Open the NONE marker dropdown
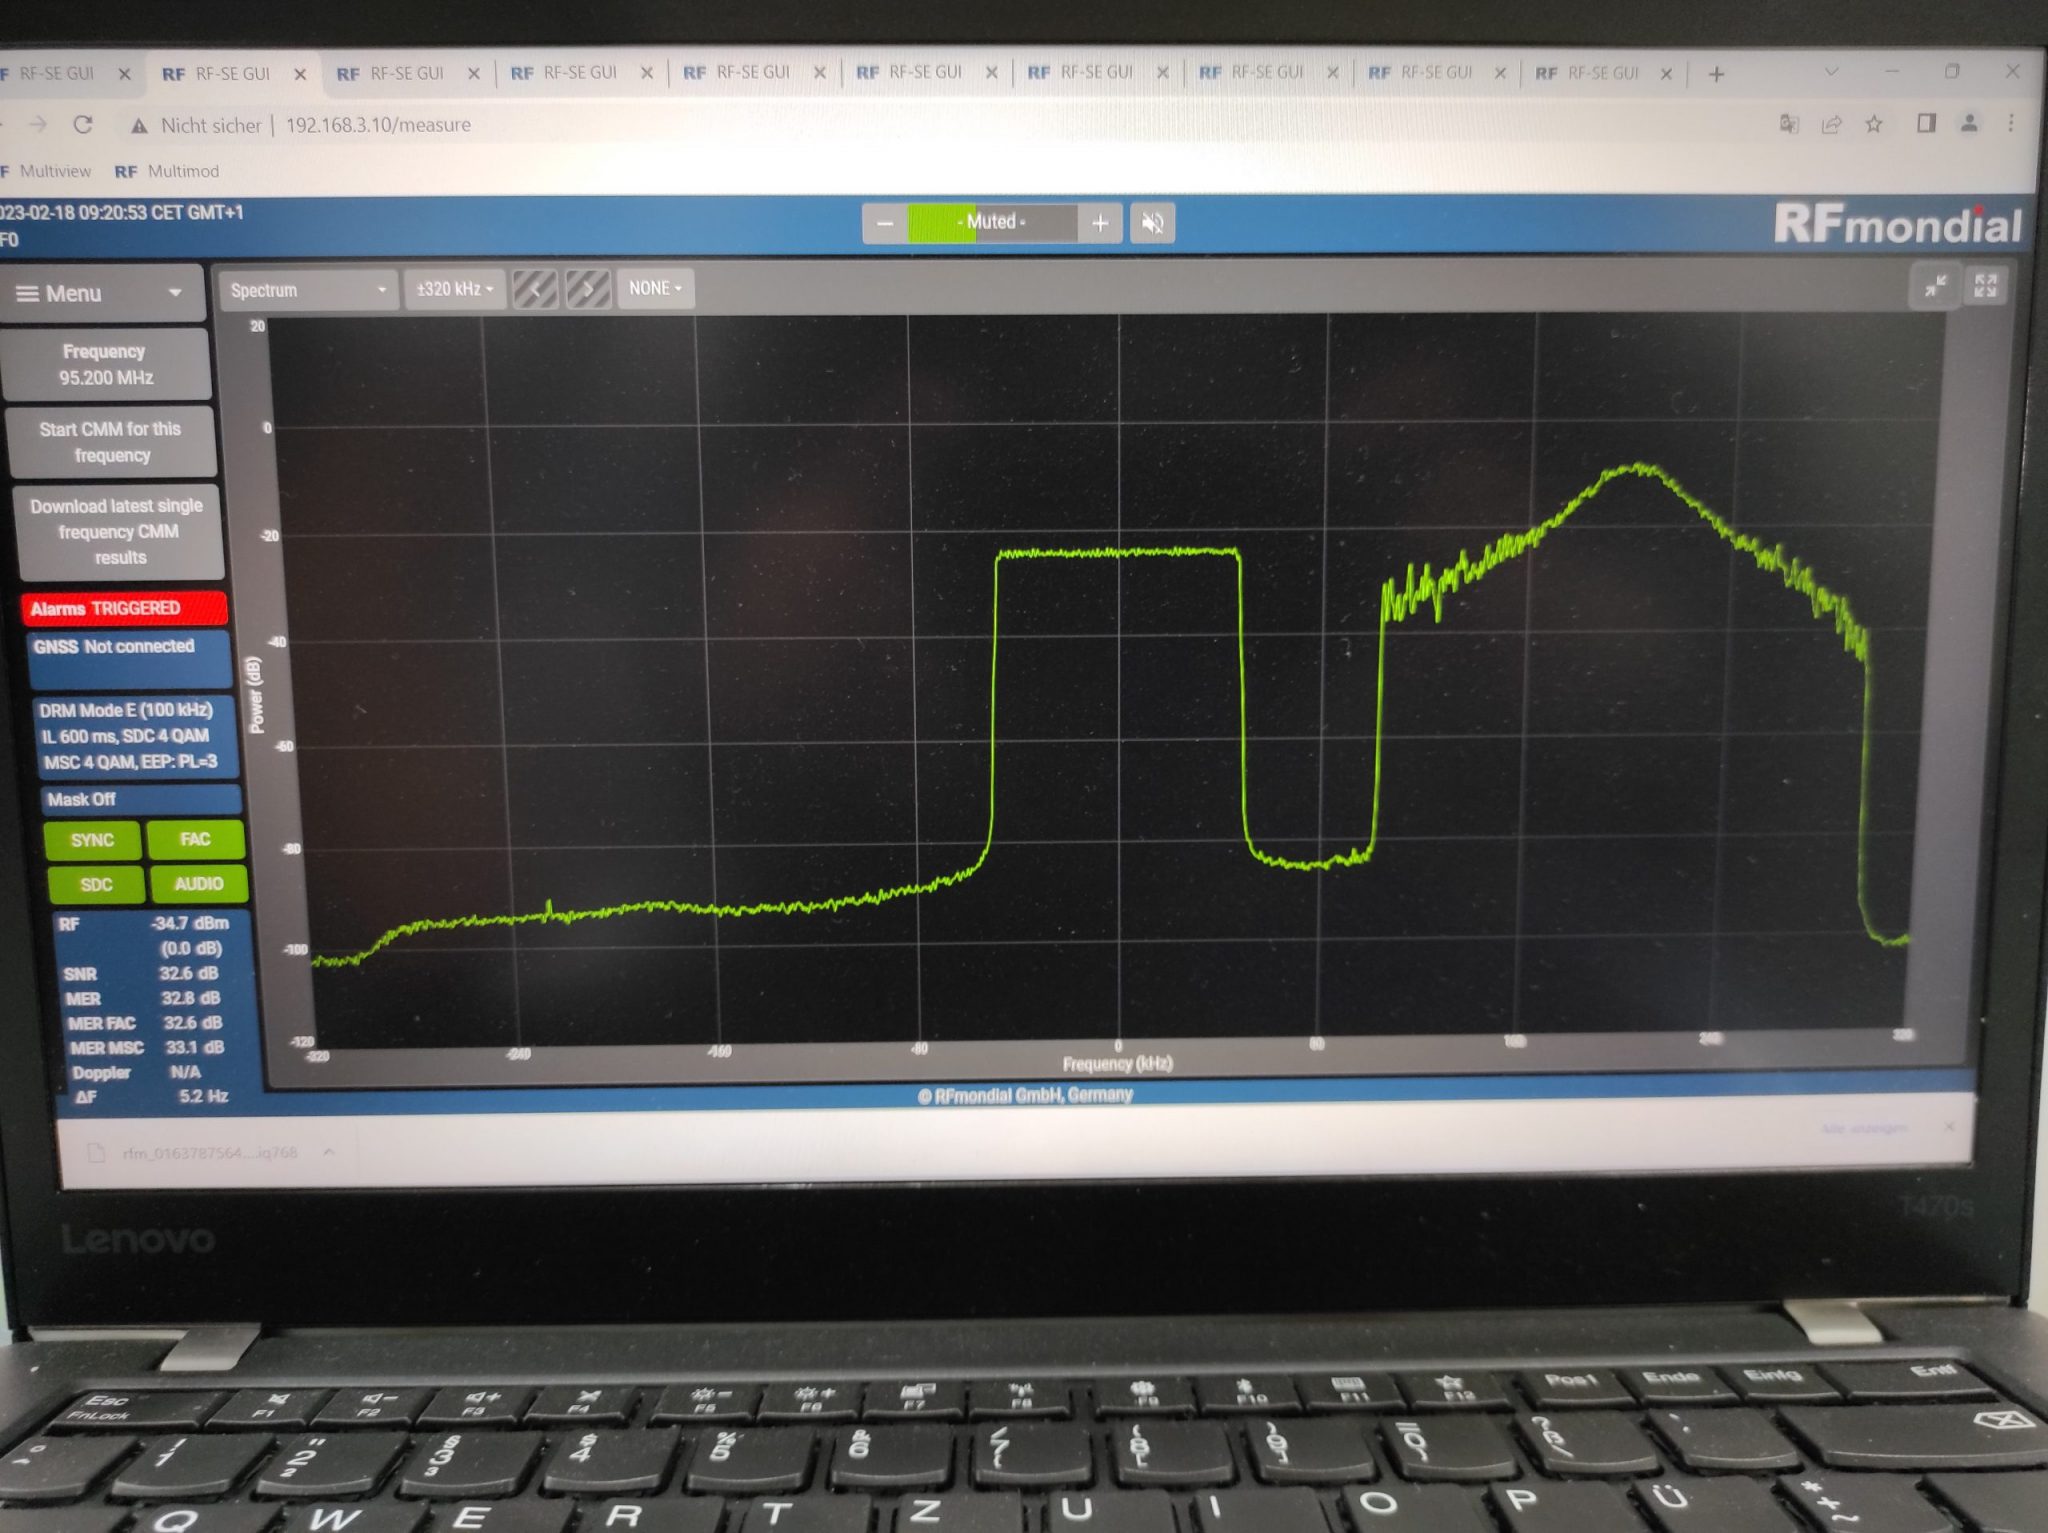The width and height of the screenshot is (2048, 1533). click(654, 289)
